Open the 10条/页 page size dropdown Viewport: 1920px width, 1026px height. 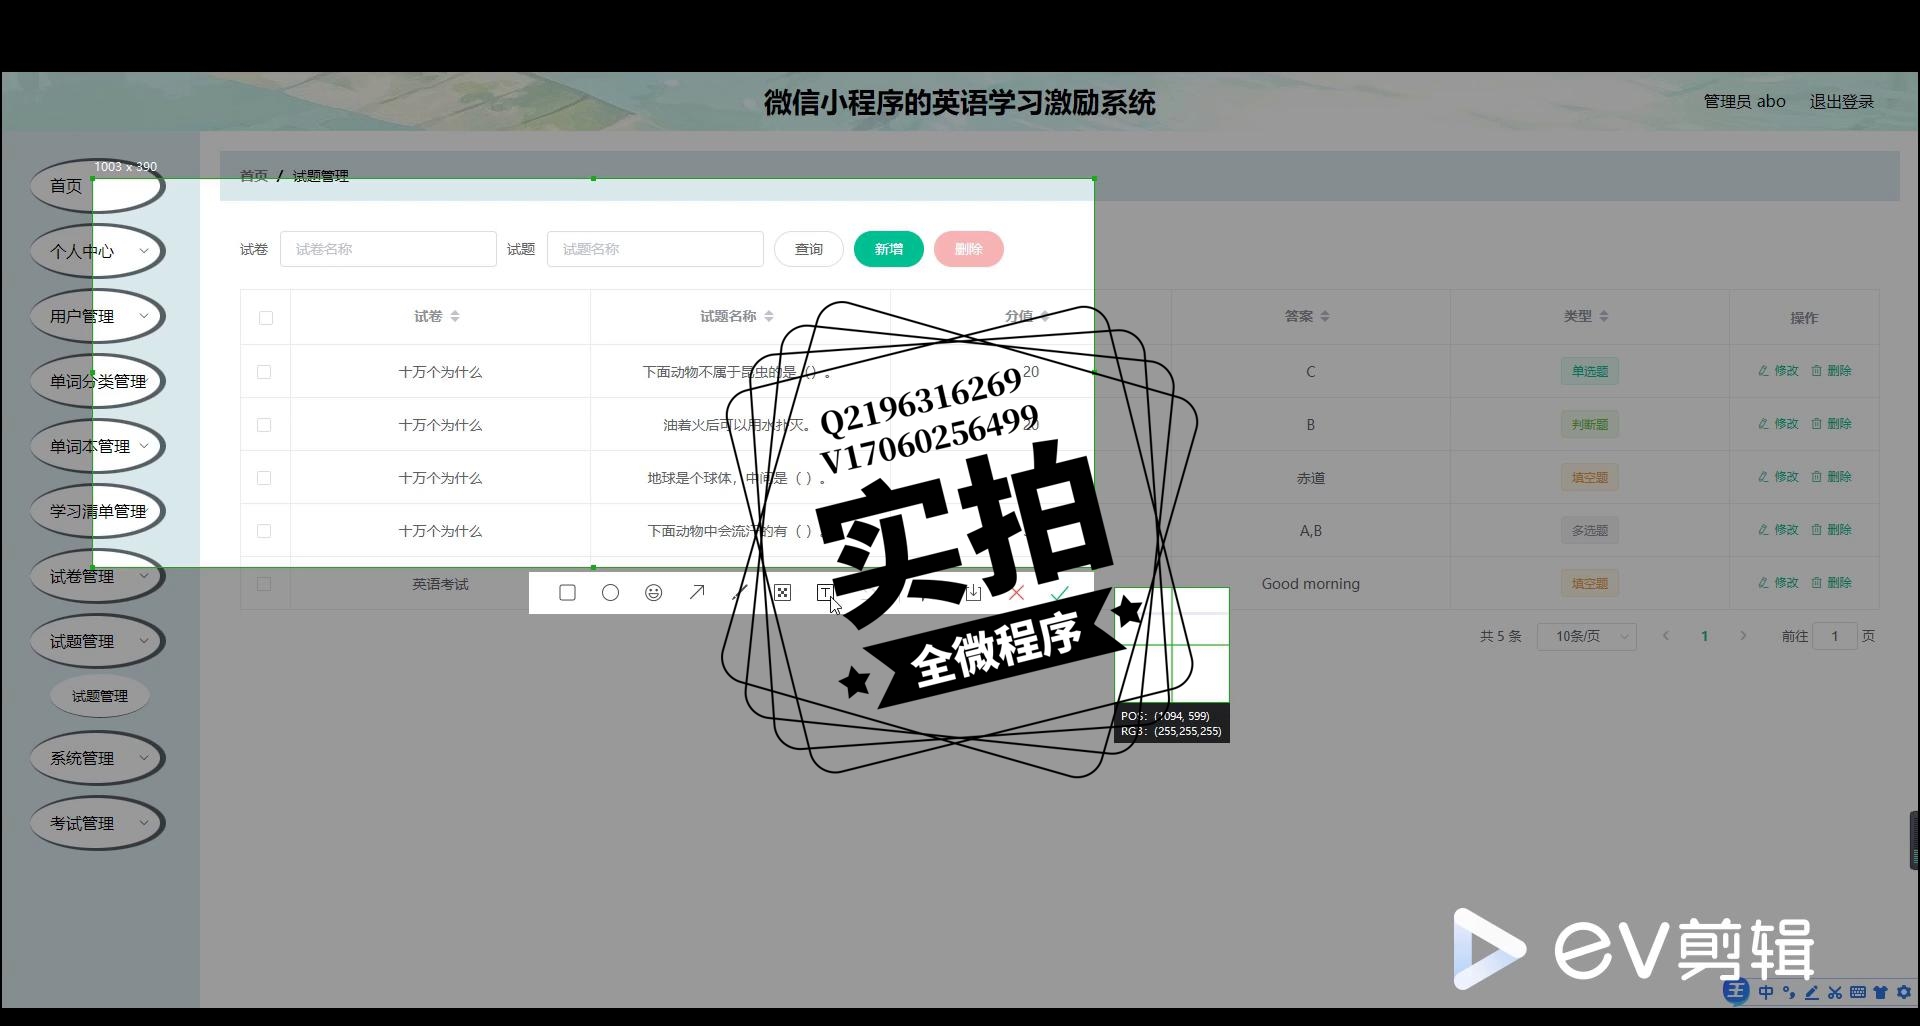tap(1588, 636)
